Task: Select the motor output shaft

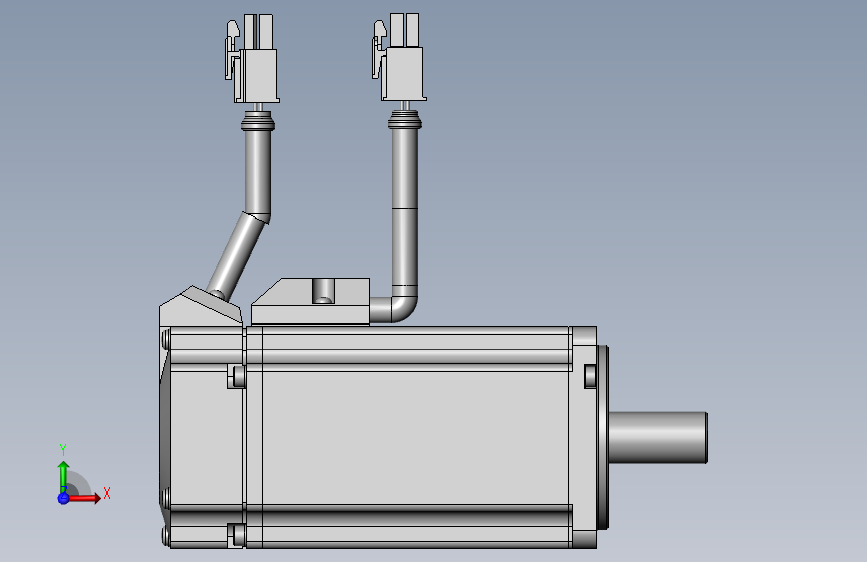Action: coord(658,438)
